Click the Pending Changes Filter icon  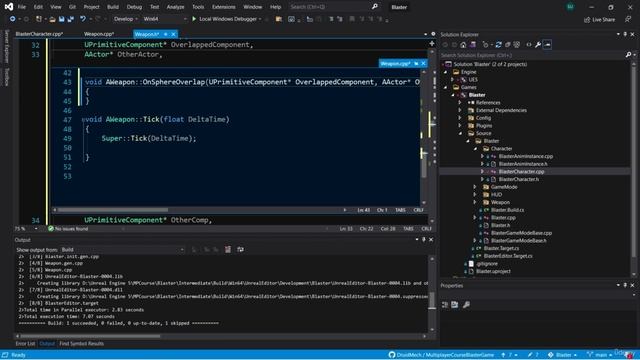(x=485, y=44)
